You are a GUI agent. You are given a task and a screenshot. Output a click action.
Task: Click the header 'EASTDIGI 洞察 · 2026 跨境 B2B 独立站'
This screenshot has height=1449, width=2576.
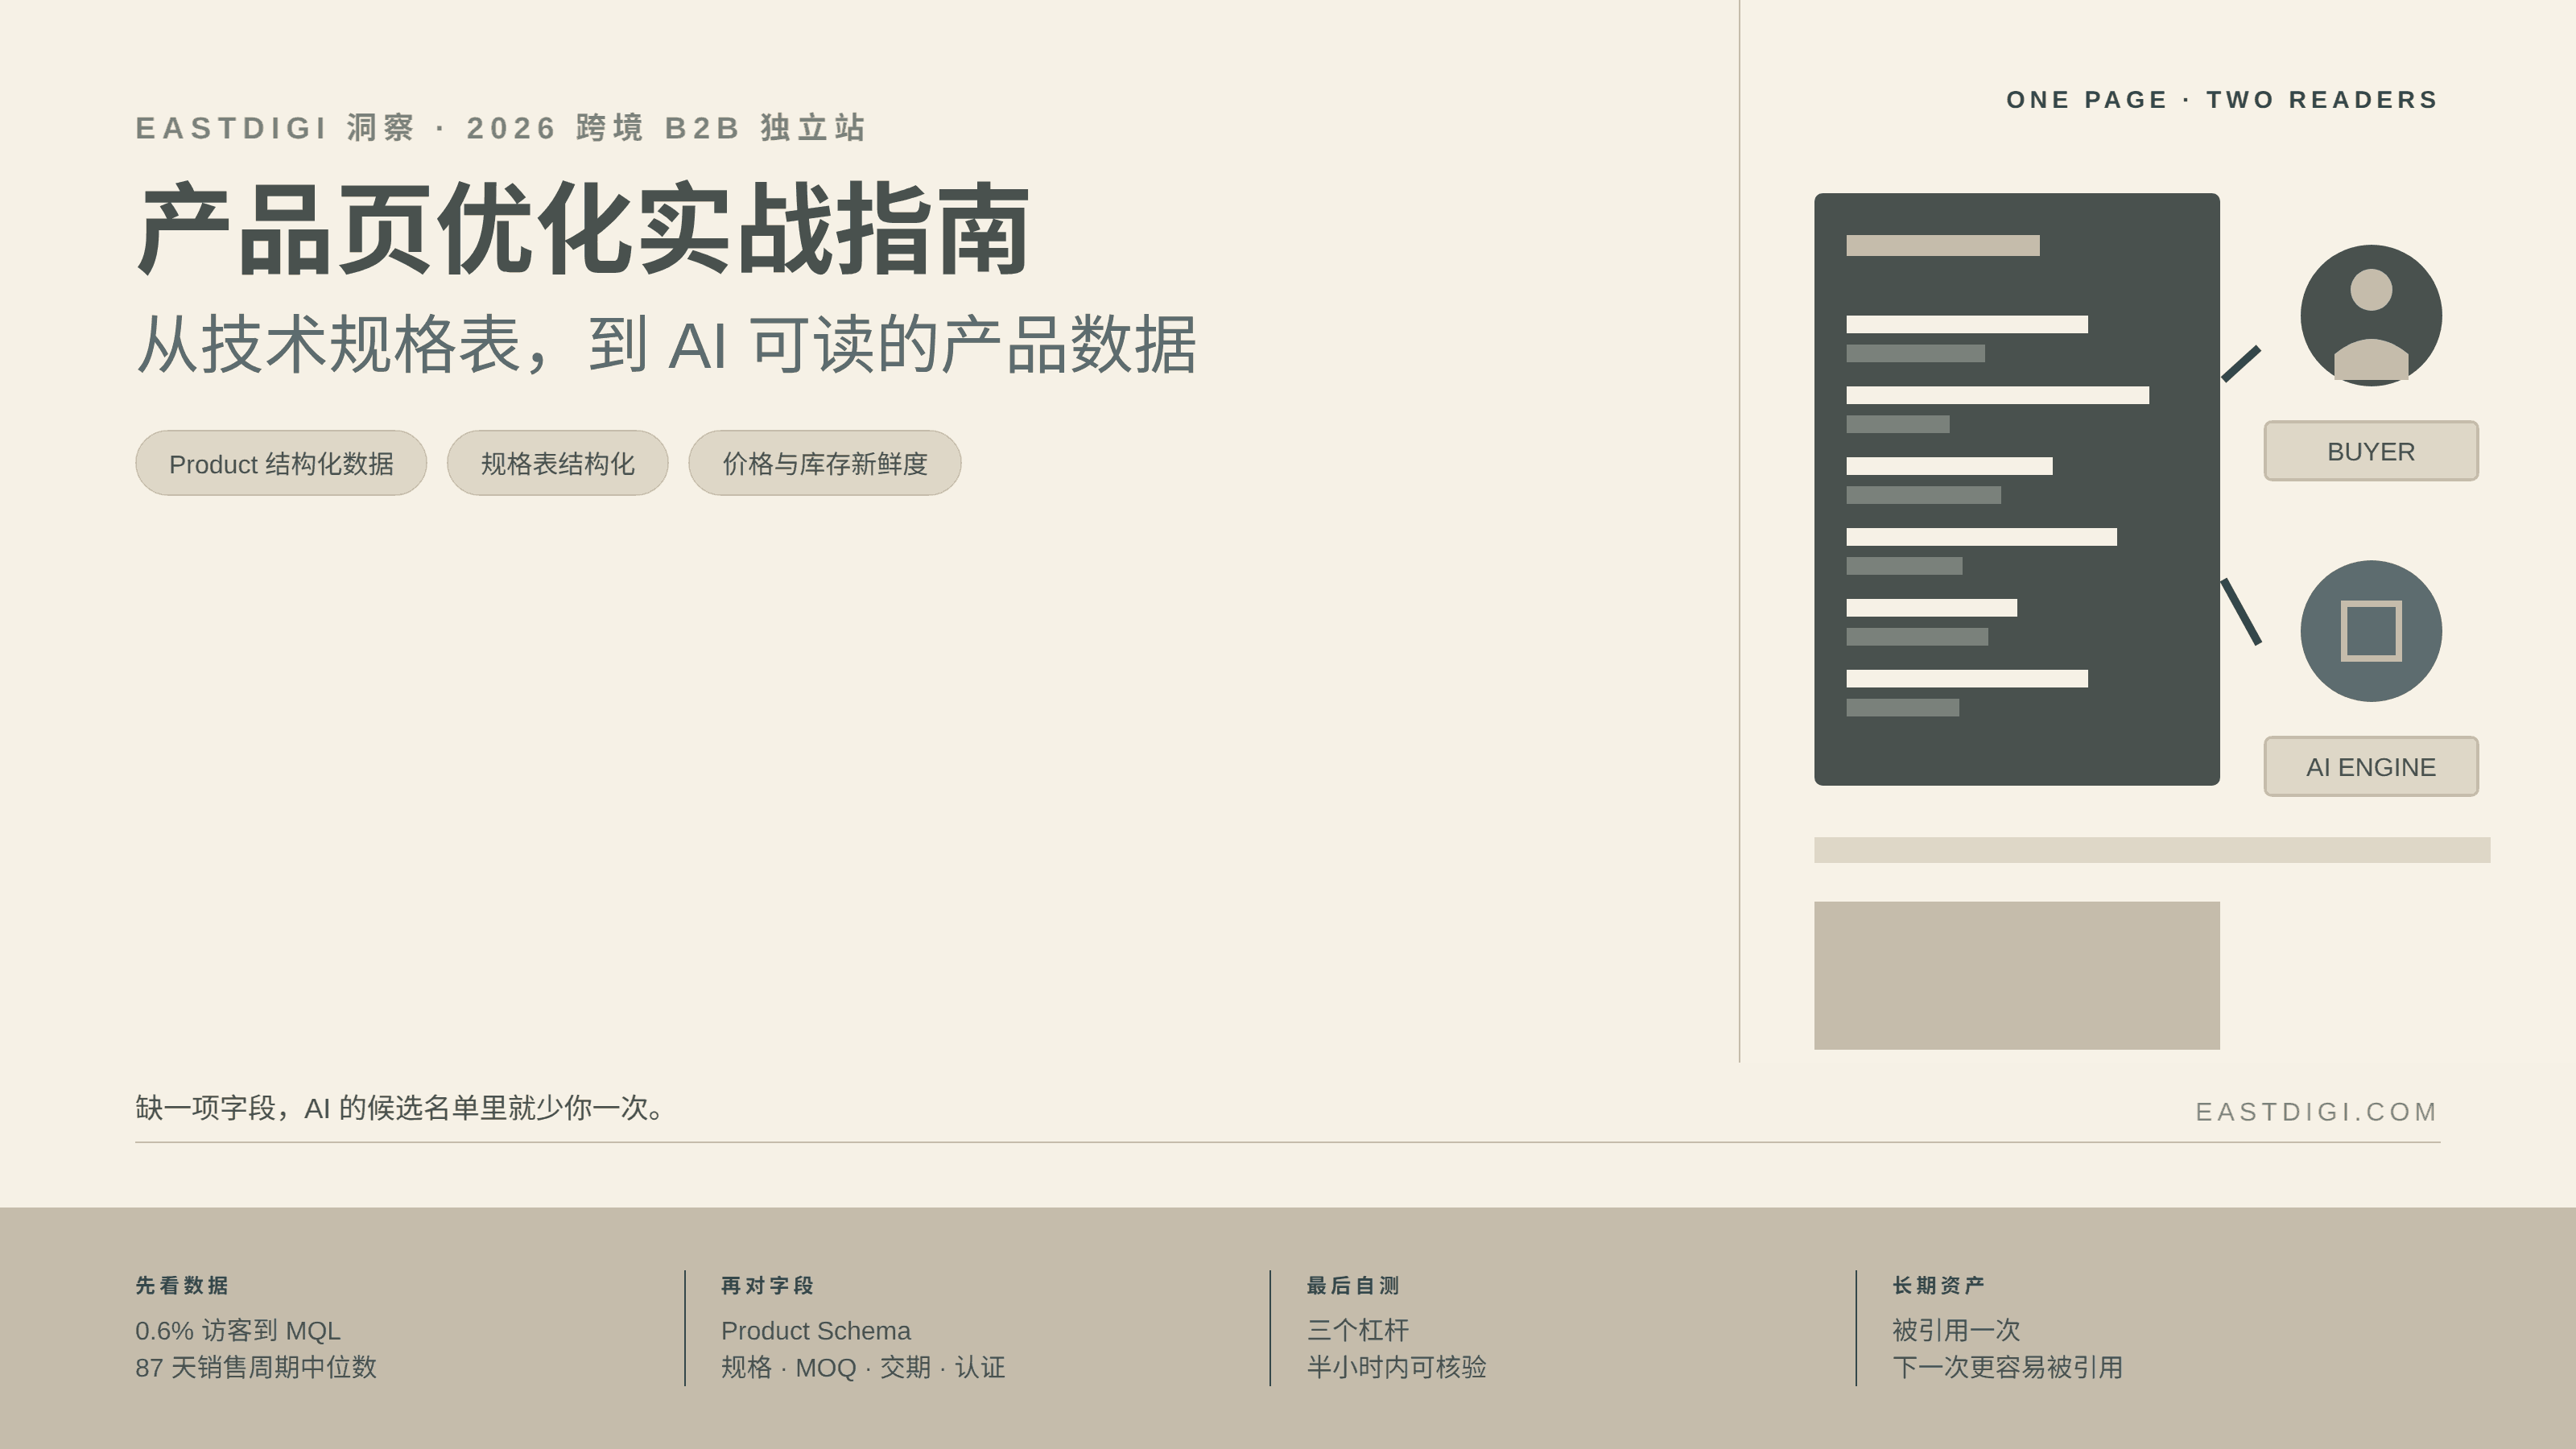click(x=500, y=128)
